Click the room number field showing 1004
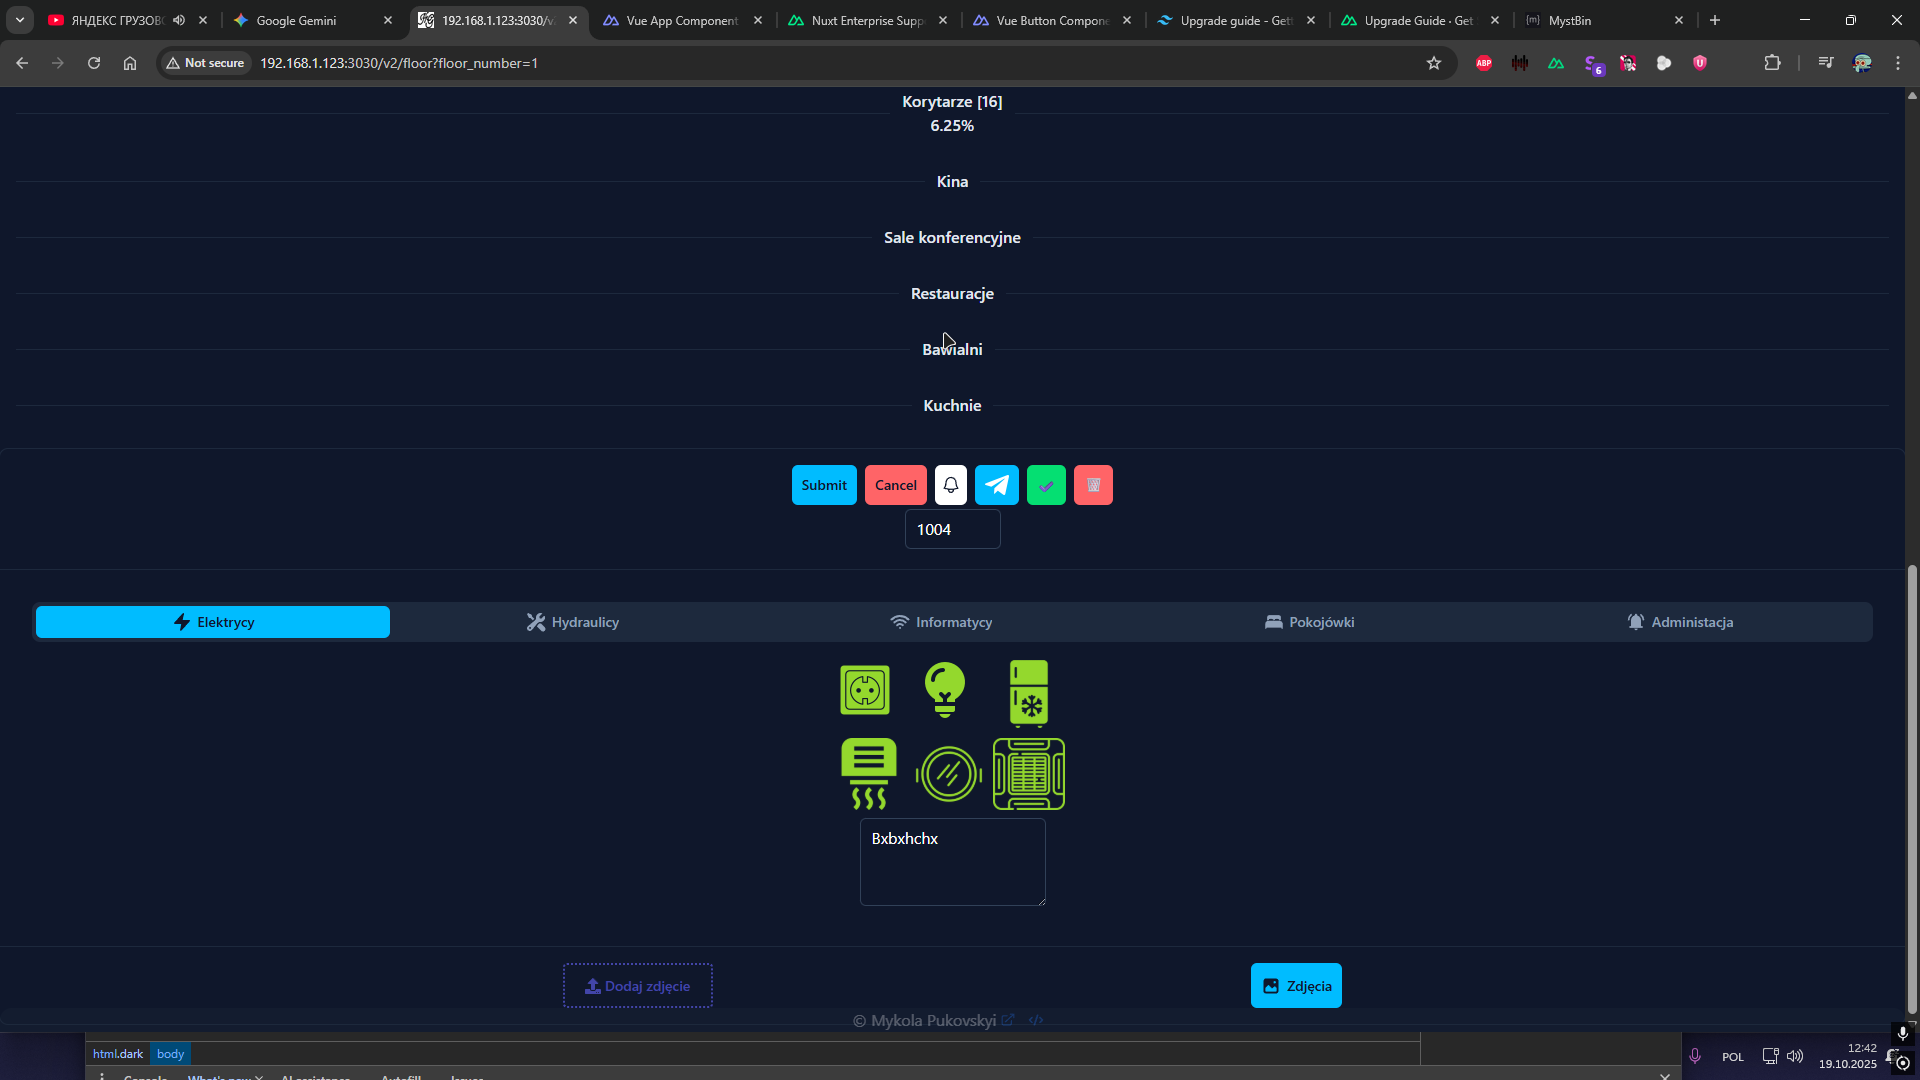The height and width of the screenshot is (1080, 1920). (952, 529)
